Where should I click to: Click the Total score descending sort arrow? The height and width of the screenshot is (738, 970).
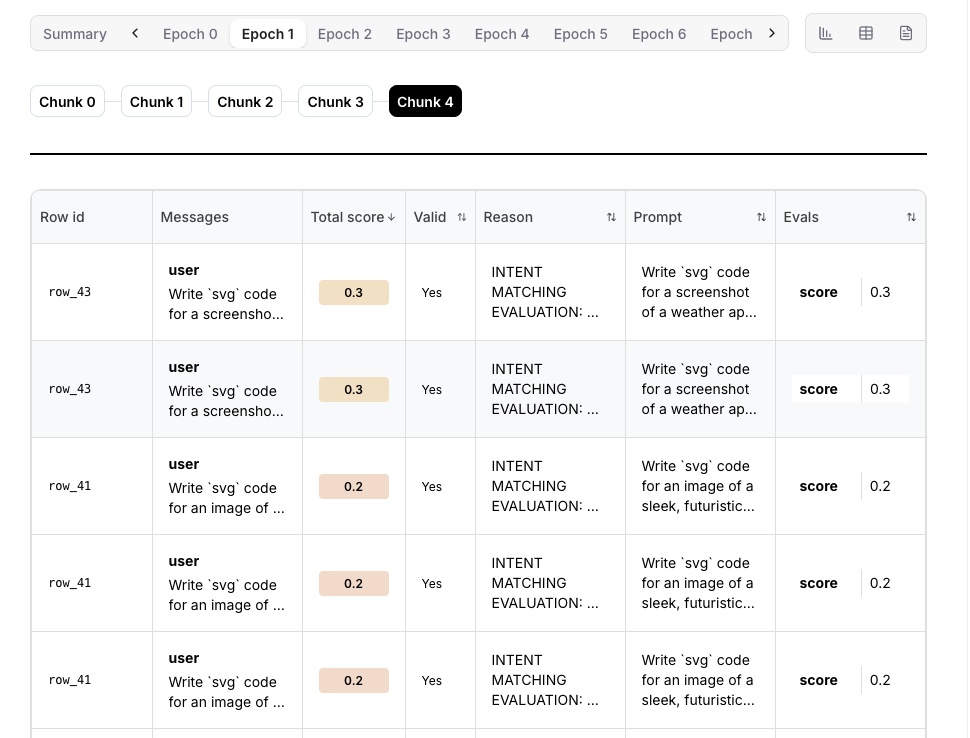(393, 216)
